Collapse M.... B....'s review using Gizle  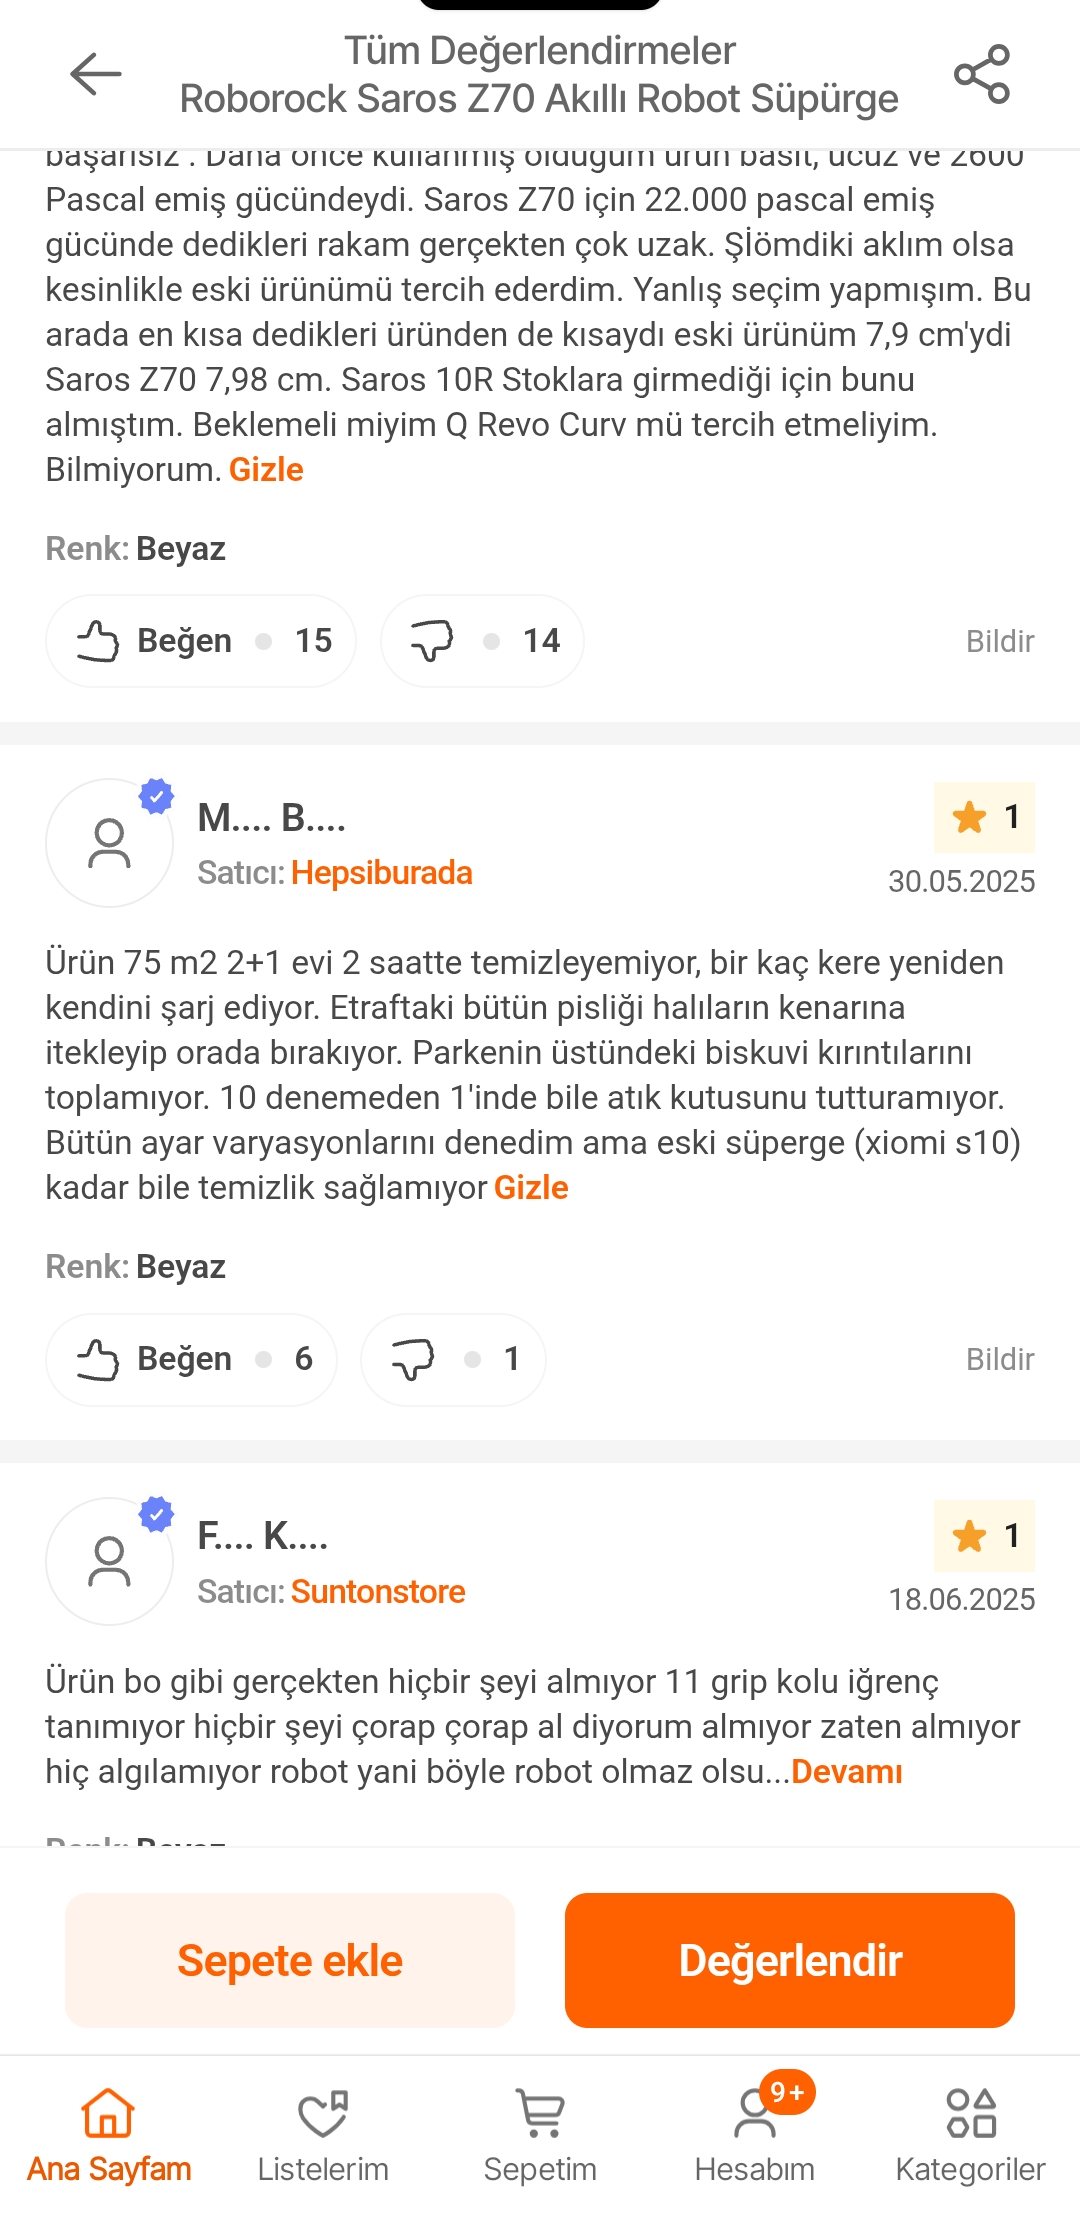tap(531, 1187)
